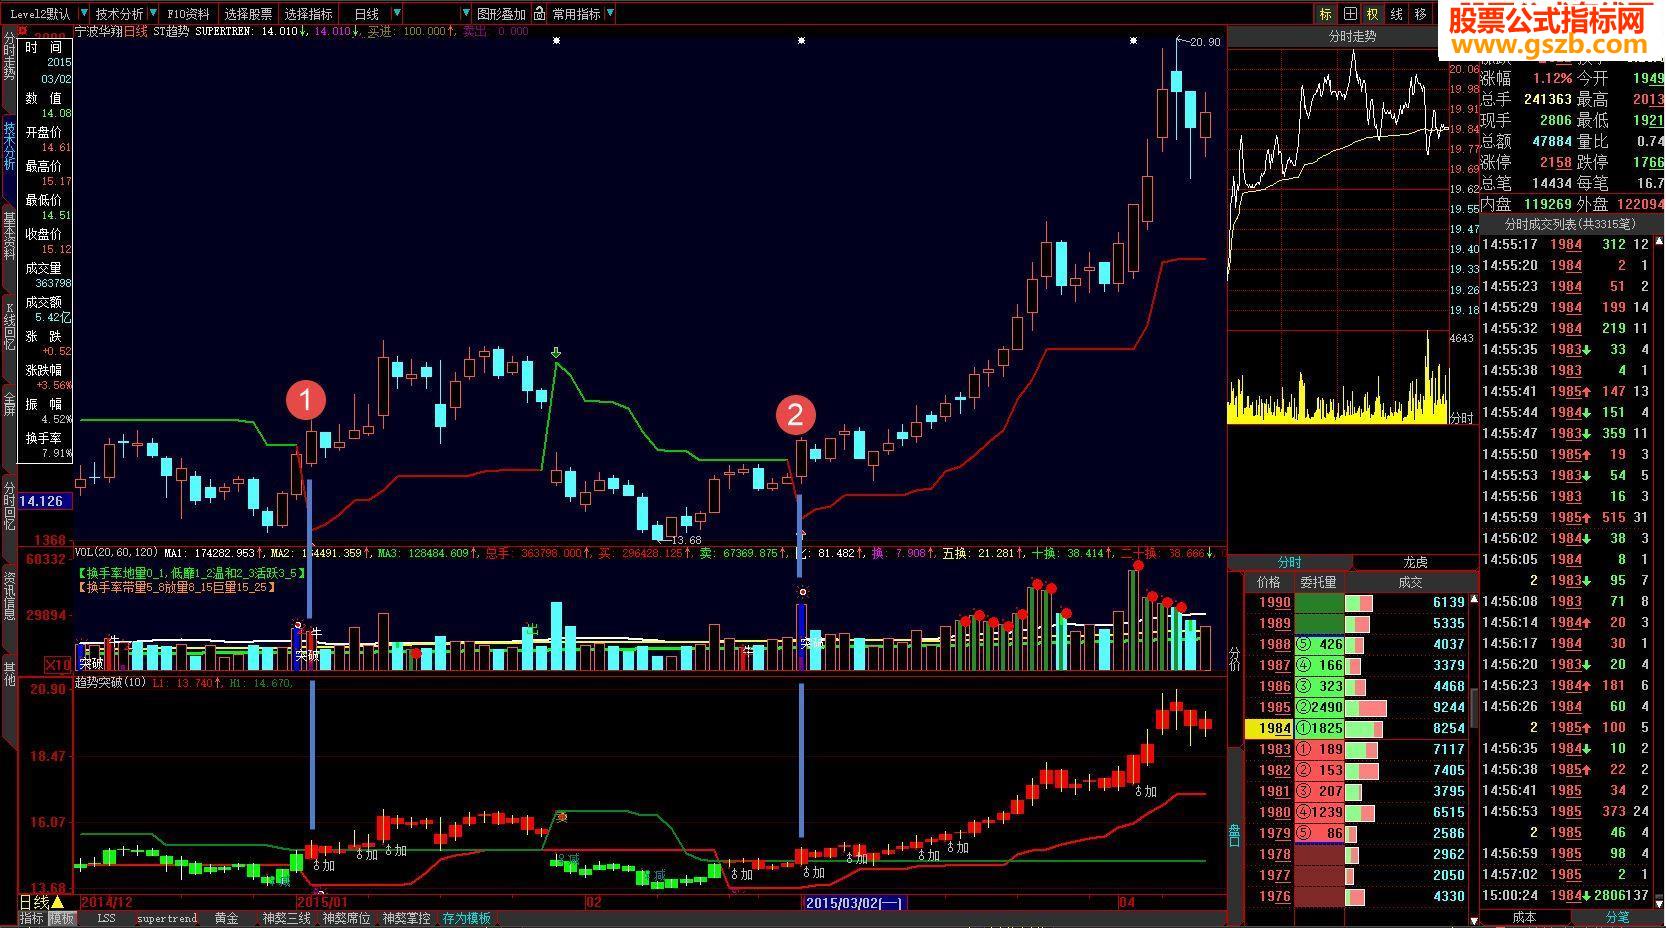Open the 基本资料 sidebar tab
Viewport: 1666px width, 928px height.
click(9, 236)
